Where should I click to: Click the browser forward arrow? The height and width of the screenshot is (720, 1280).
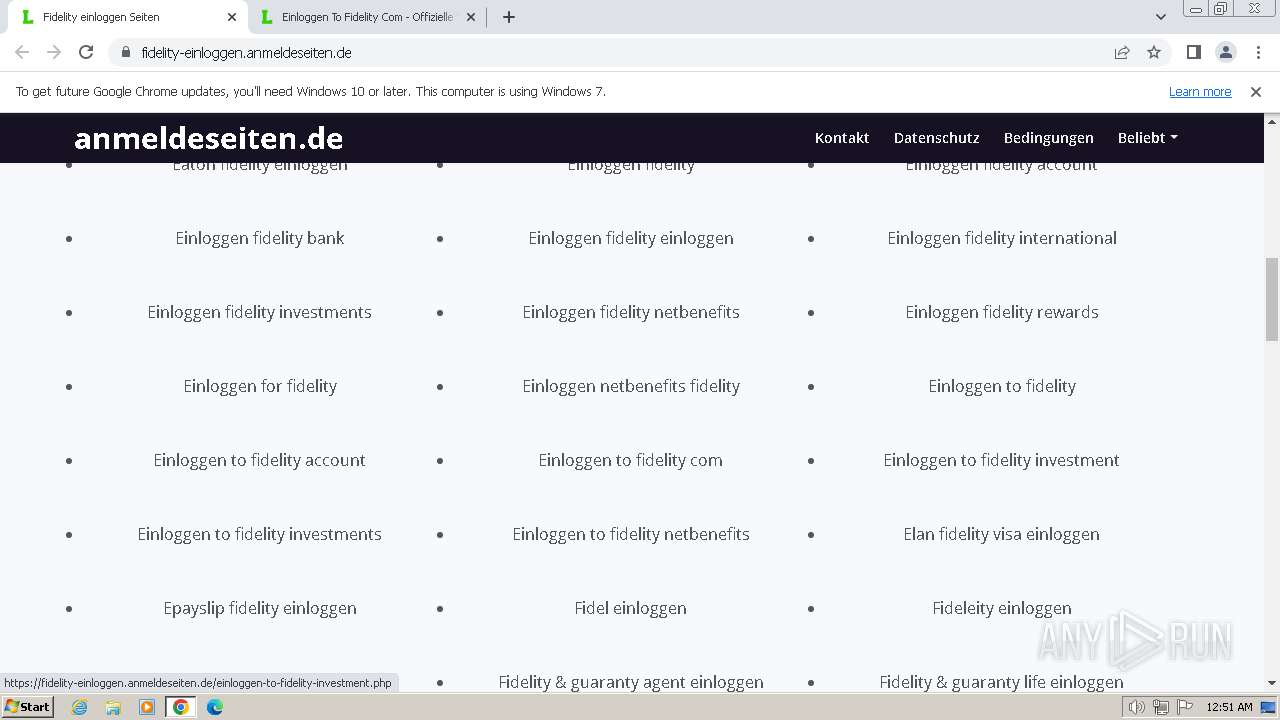coord(54,52)
